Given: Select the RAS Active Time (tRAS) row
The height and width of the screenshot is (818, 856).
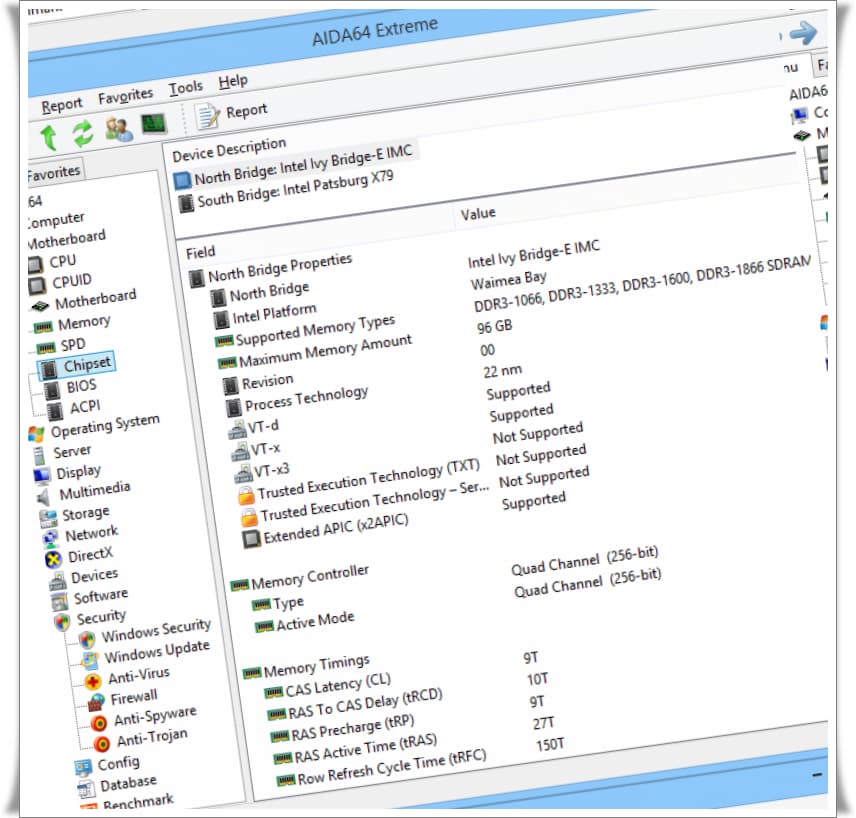Looking at the screenshot, I should pyautogui.click(x=355, y=749).
